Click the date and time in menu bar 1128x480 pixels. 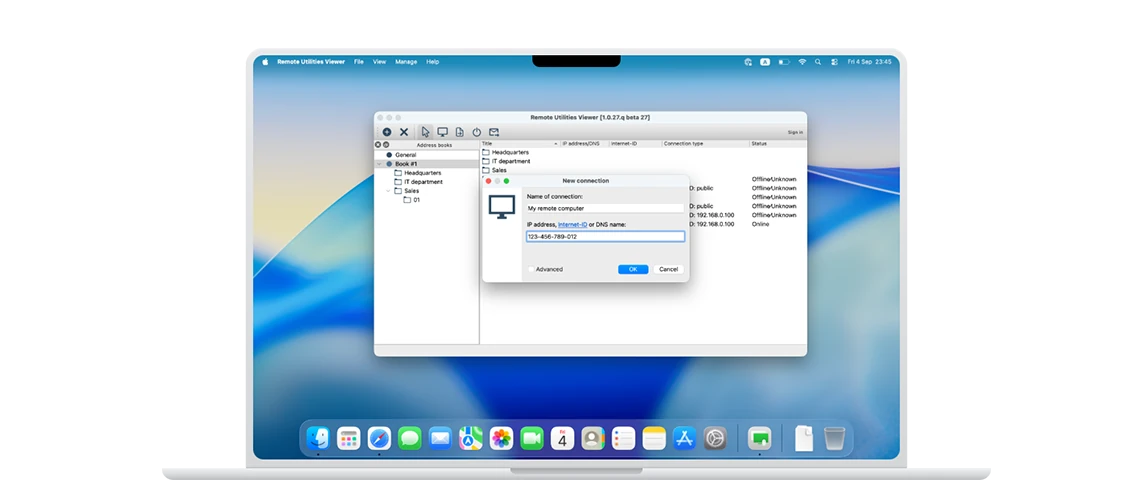[x=869, y=62]
